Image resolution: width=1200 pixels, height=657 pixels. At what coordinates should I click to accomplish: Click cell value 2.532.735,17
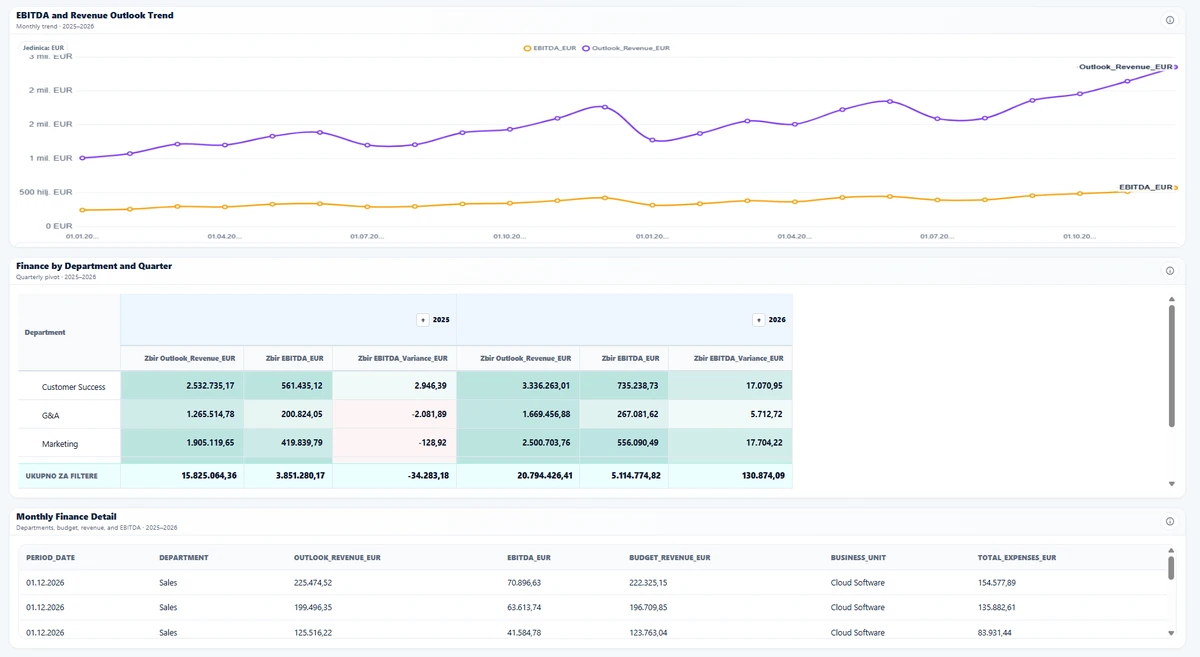point(181,386)
